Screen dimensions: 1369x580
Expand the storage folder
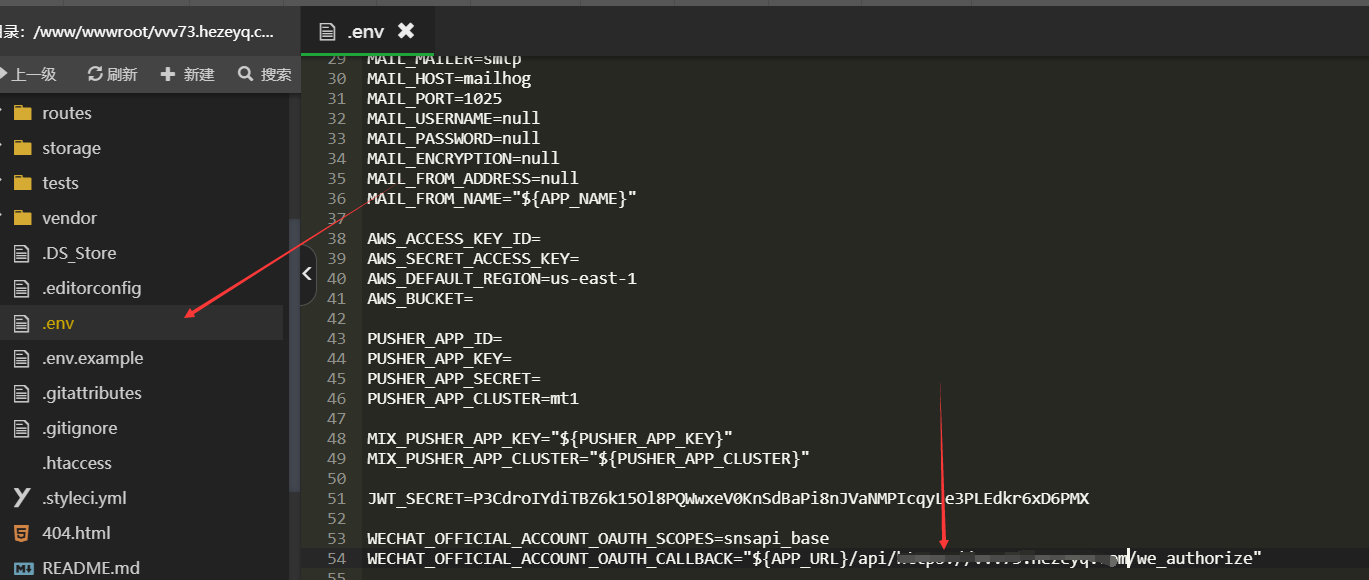coord(70,148)
